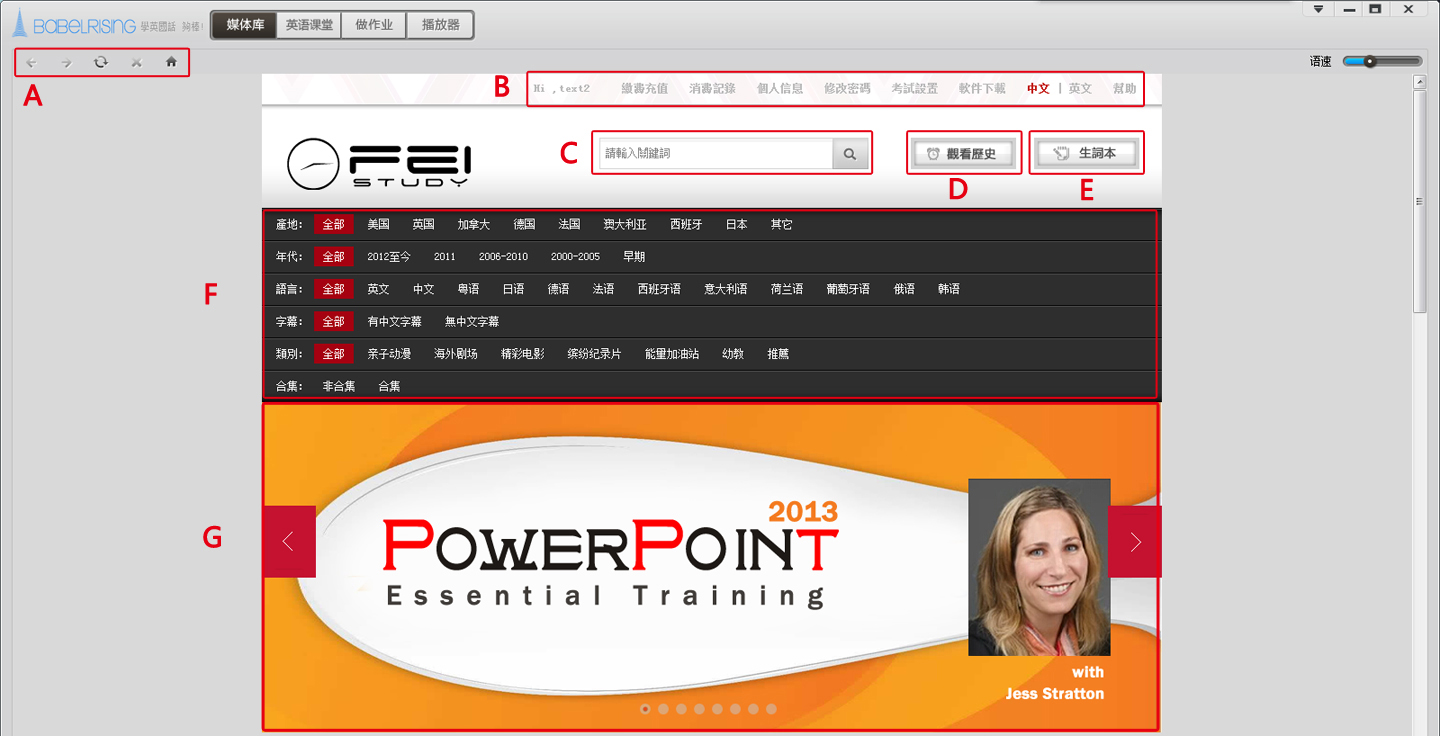
Task: Filter year by 2006-2010
Action: (x=503, y=257)
